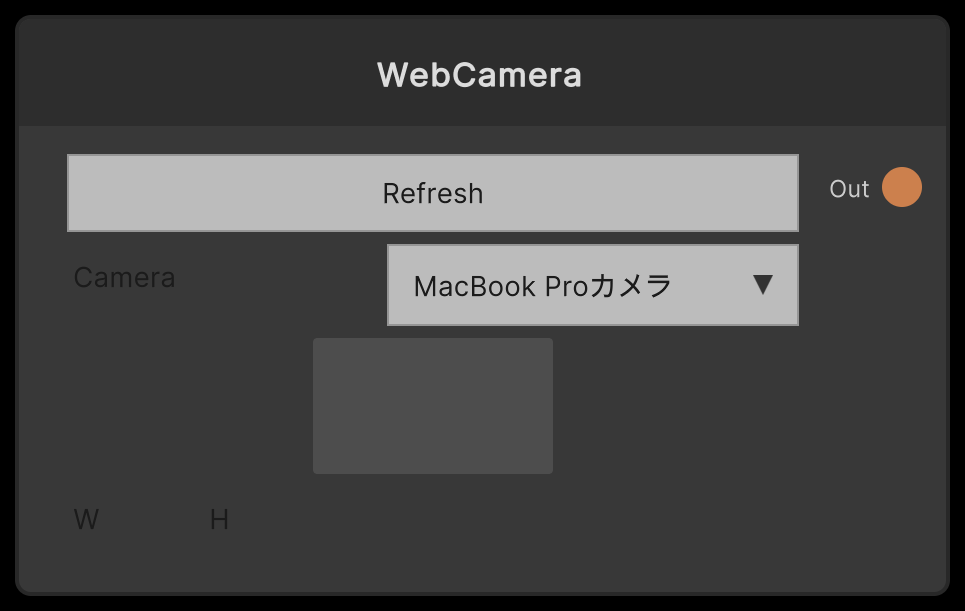Click the Camera parameter label
The height and width of the screenshot is (611, 965).
click(124, 277)
